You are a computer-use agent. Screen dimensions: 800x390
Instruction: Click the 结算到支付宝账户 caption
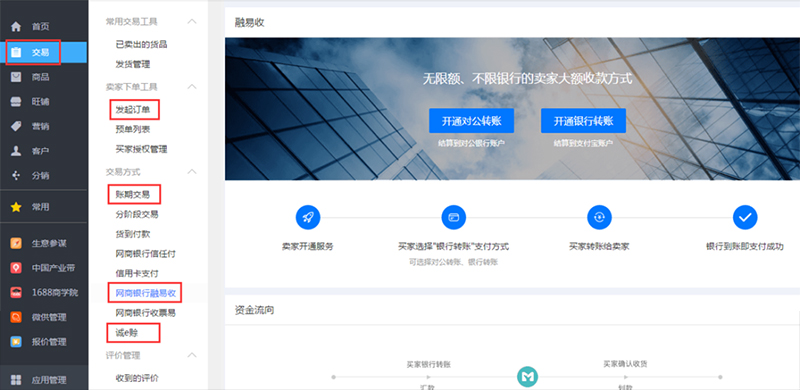click(583, 143)
